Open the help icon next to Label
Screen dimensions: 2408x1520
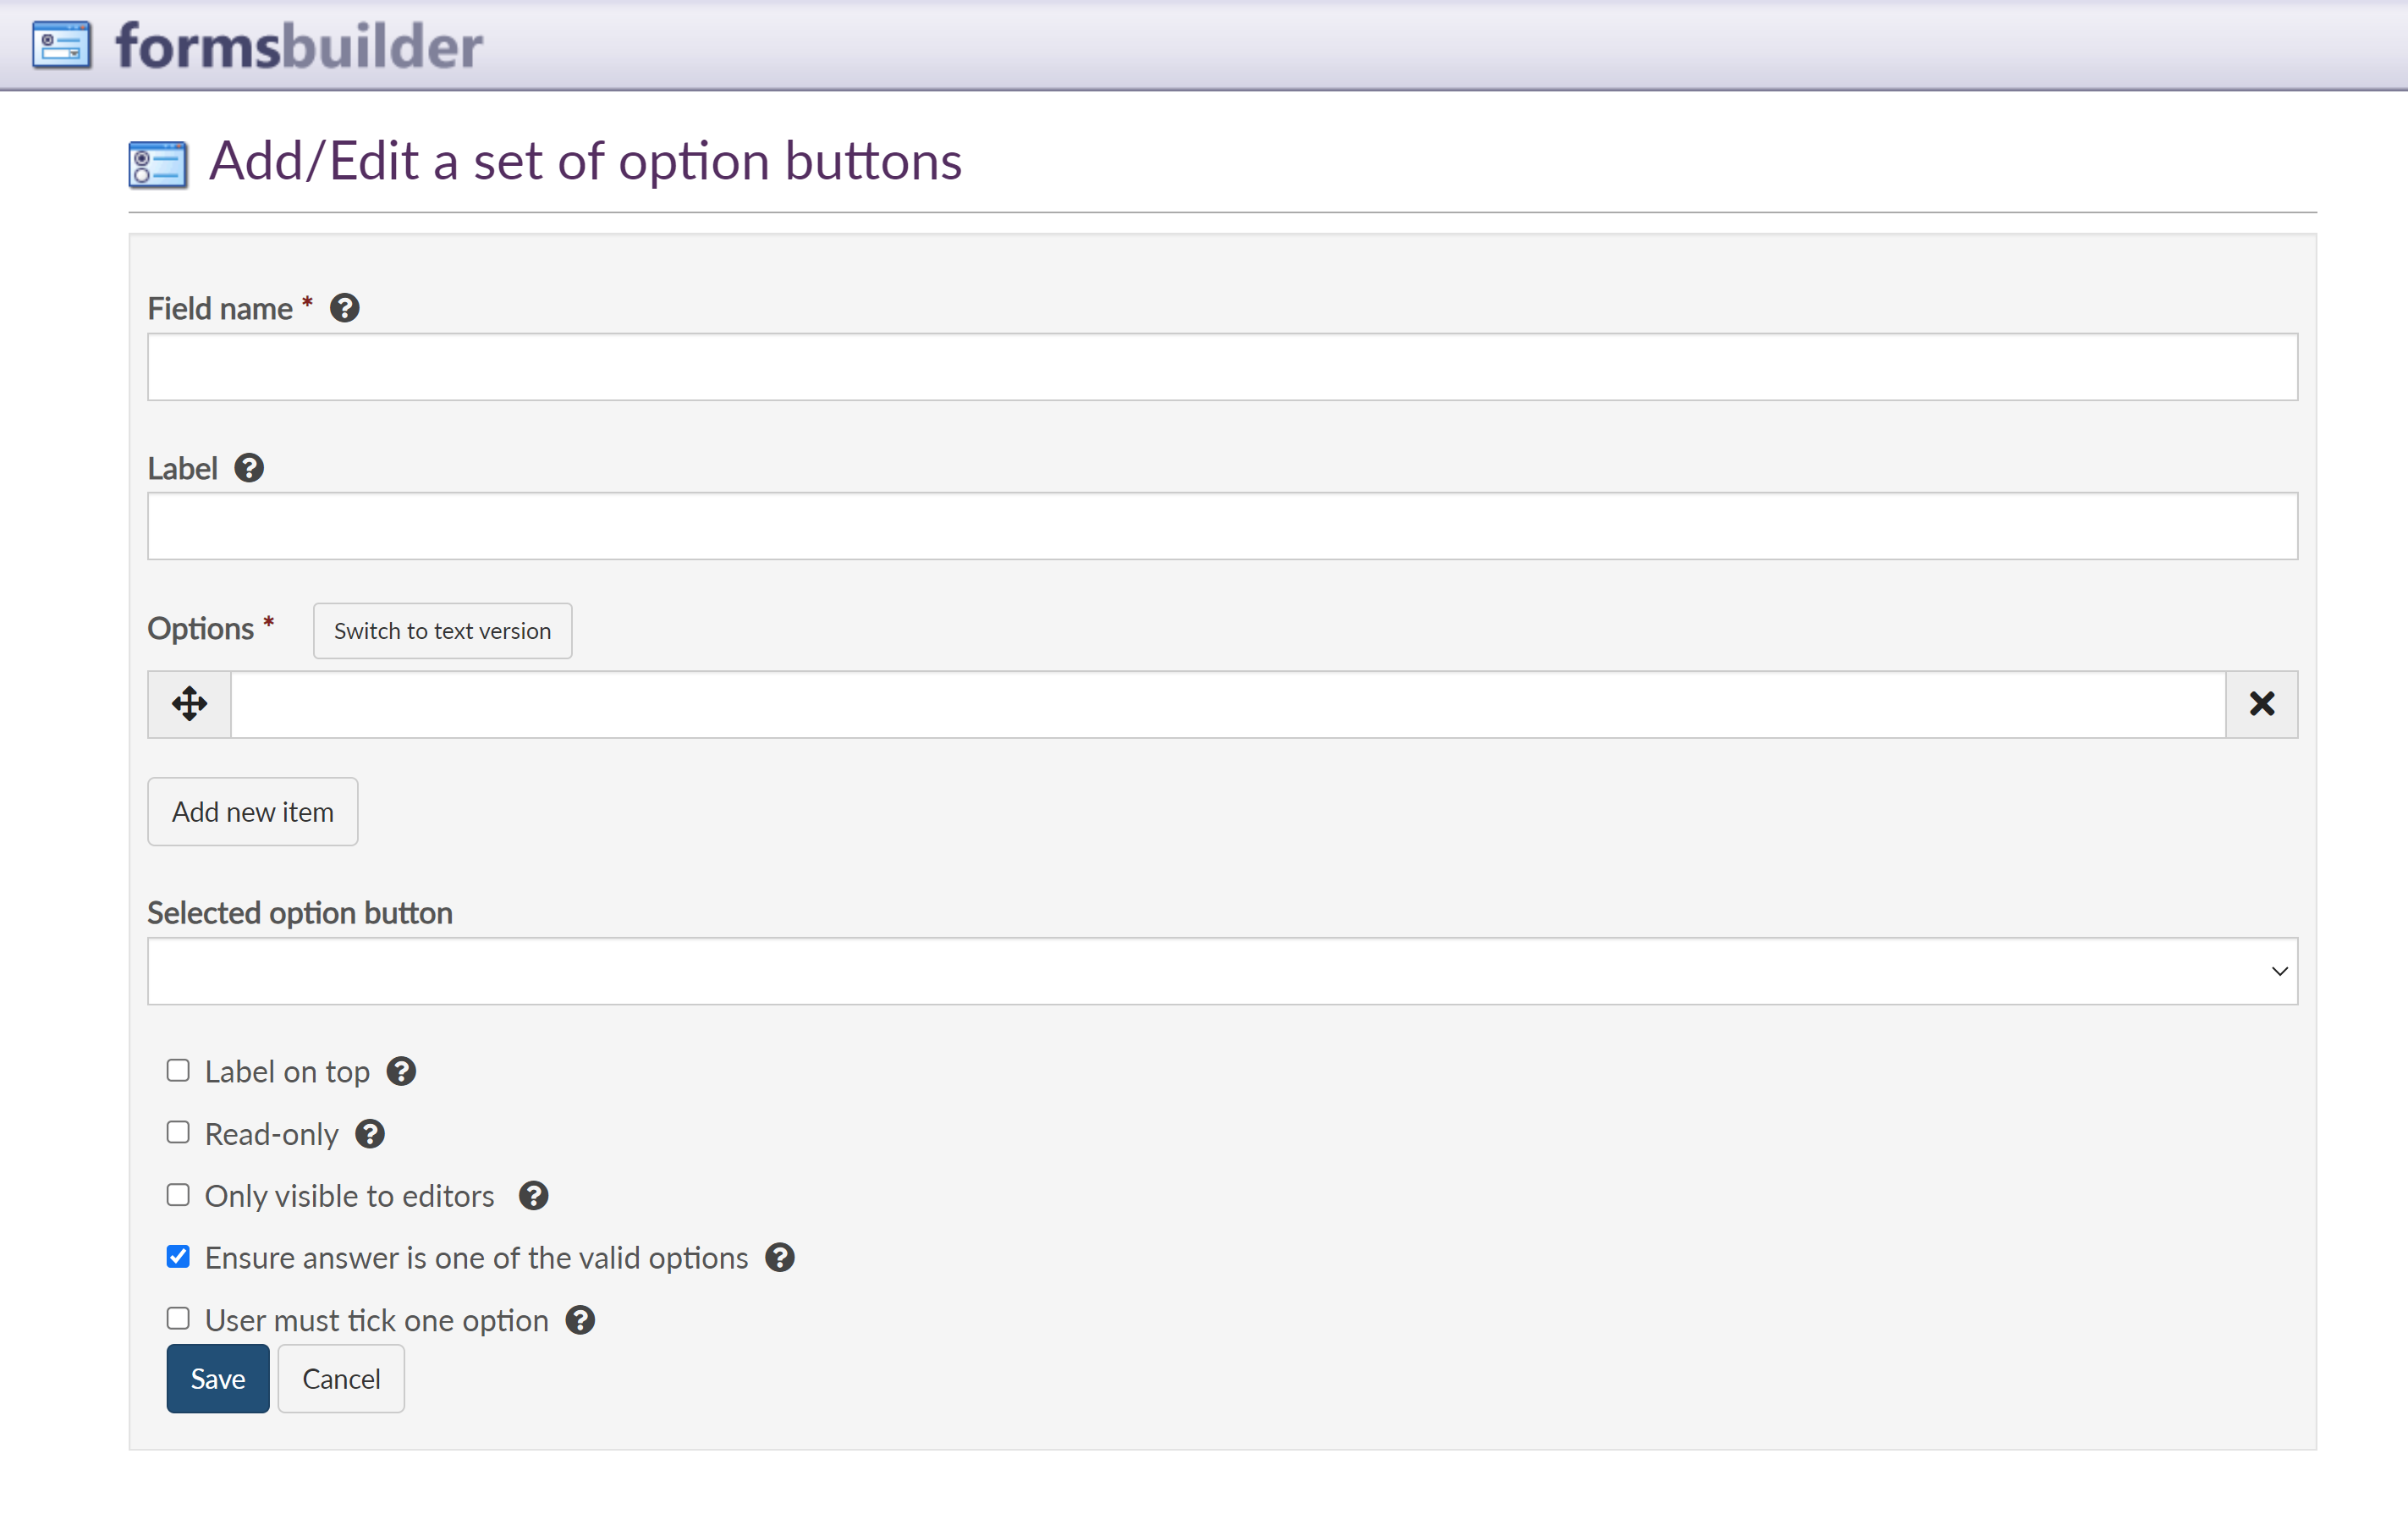[x=249, y=468]
